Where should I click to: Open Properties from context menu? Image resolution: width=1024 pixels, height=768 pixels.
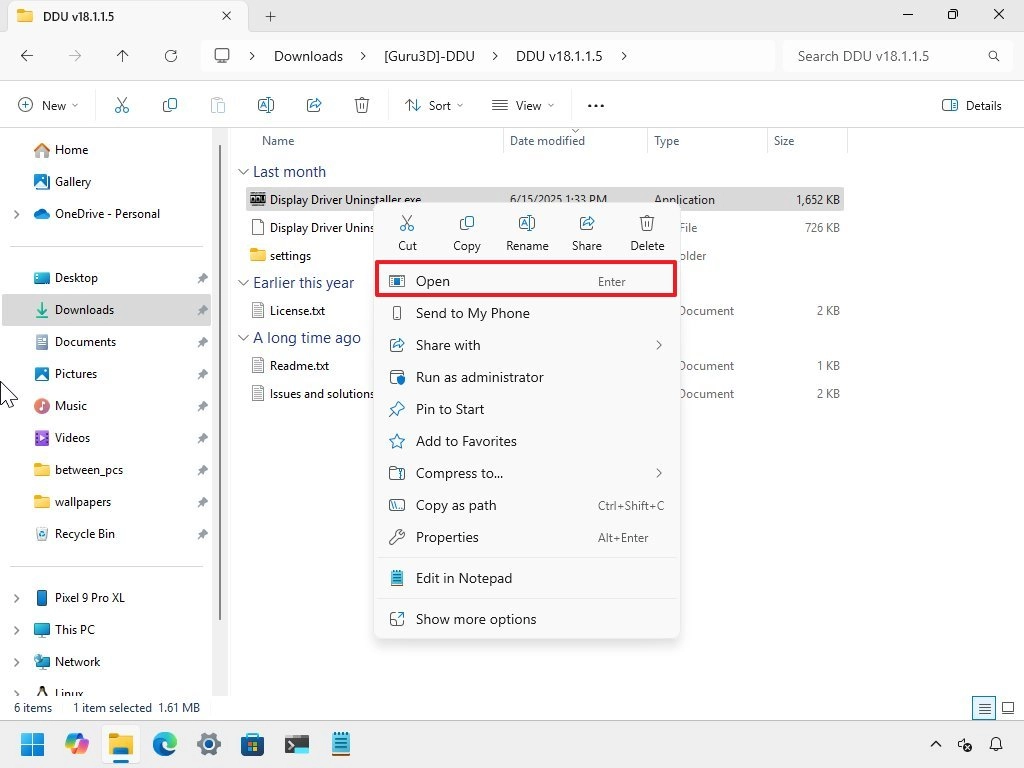click(526, 537)
